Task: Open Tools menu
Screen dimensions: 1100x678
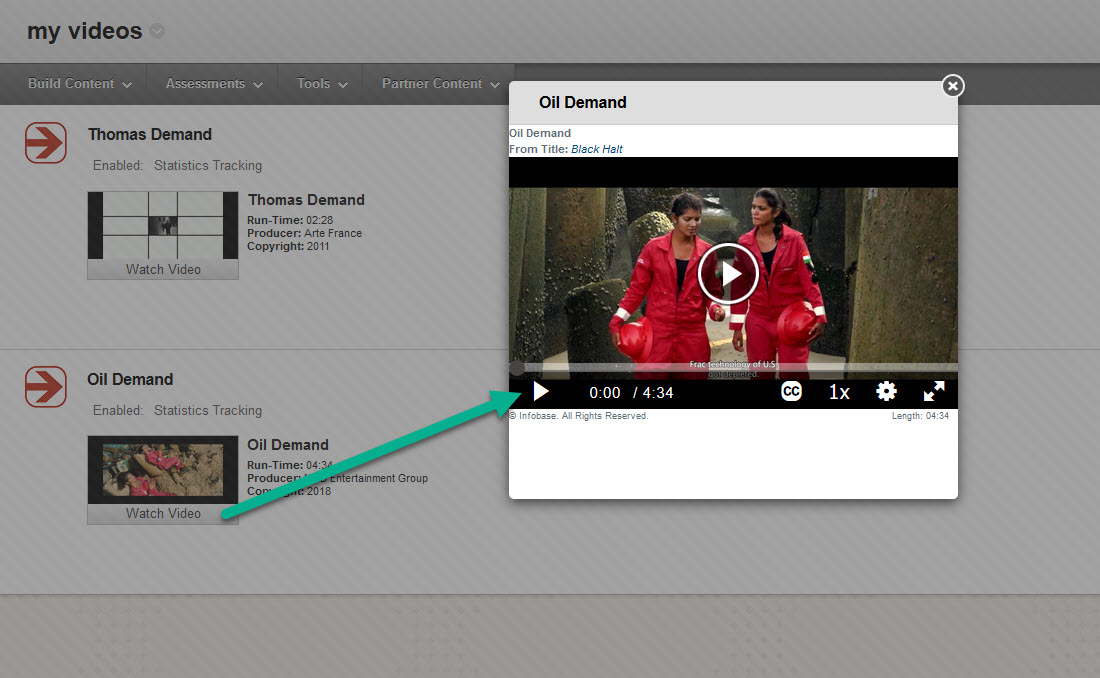Action: pos(322,84)
